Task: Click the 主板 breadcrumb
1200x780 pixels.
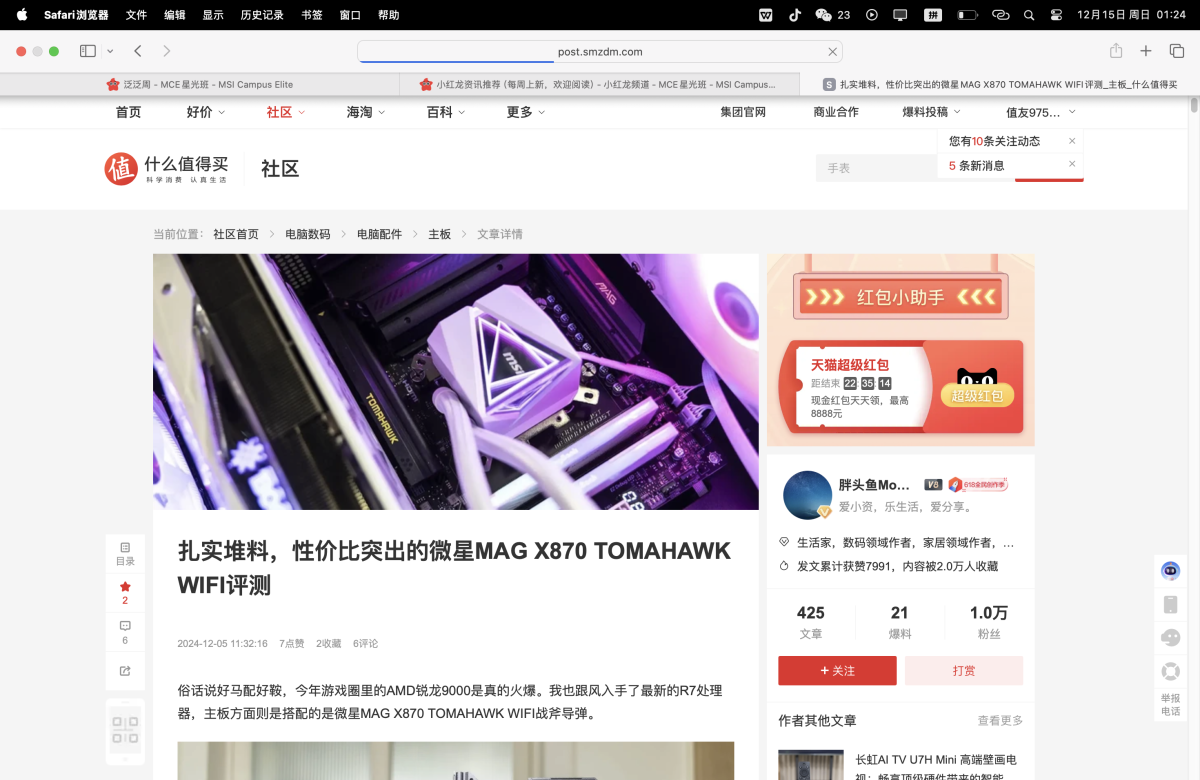Action: pos(440,234)
